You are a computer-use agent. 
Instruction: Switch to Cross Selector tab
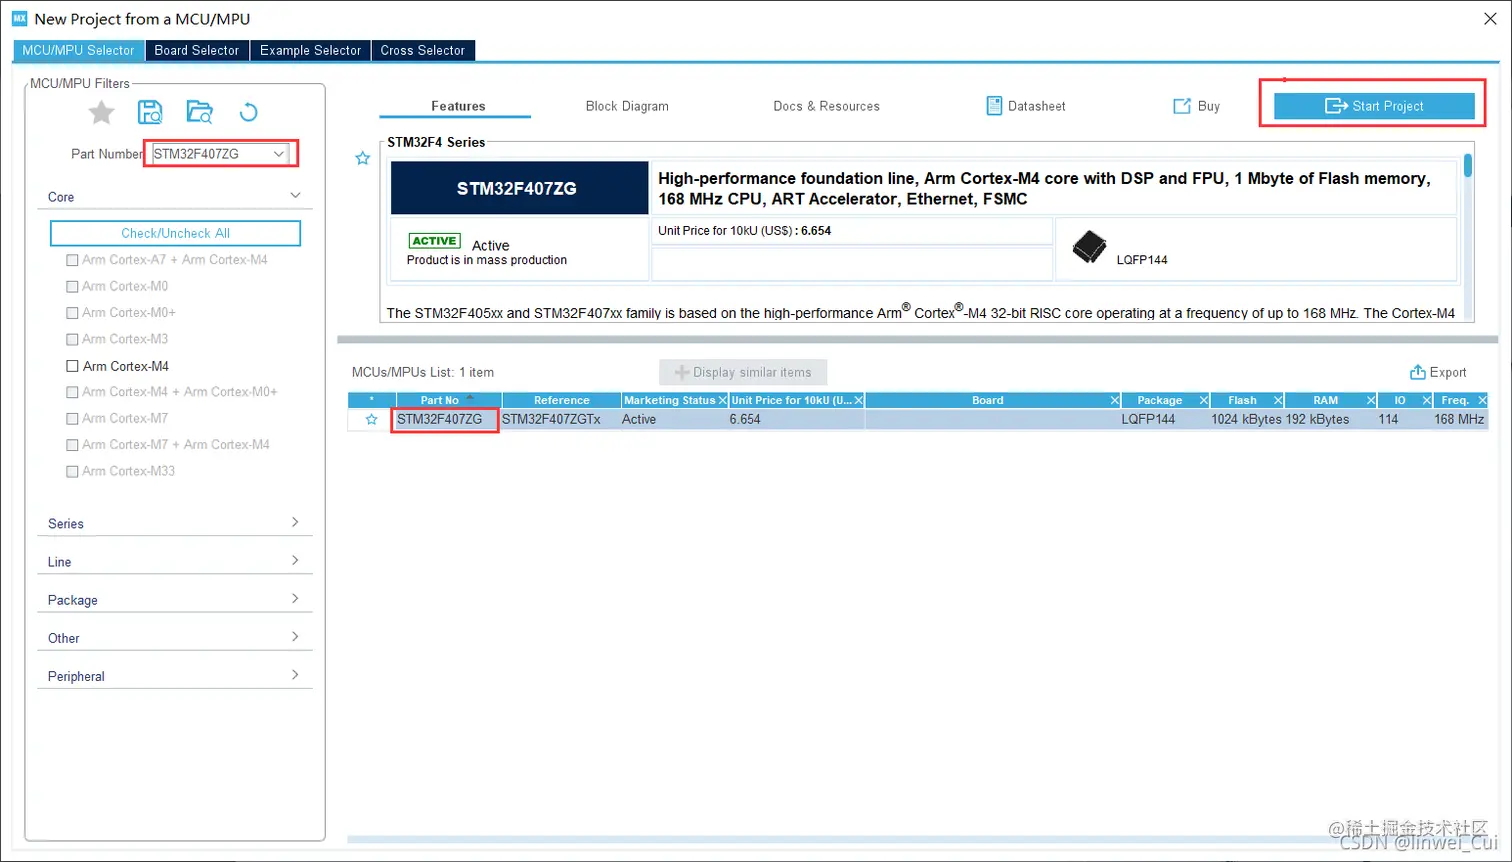pyautogui.click(x=423, y=50)
